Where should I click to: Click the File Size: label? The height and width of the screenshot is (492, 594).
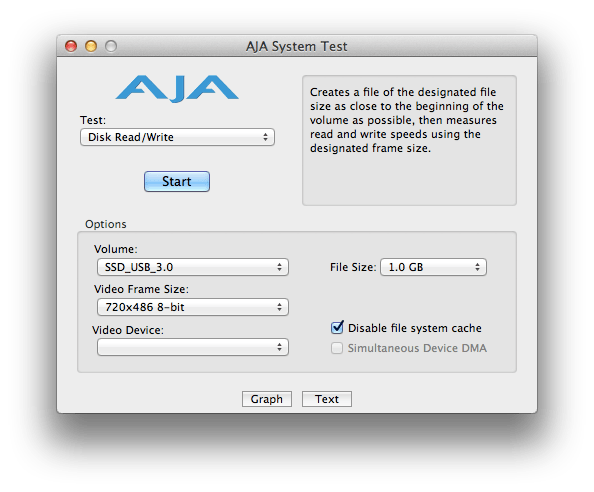click(353, 267)
